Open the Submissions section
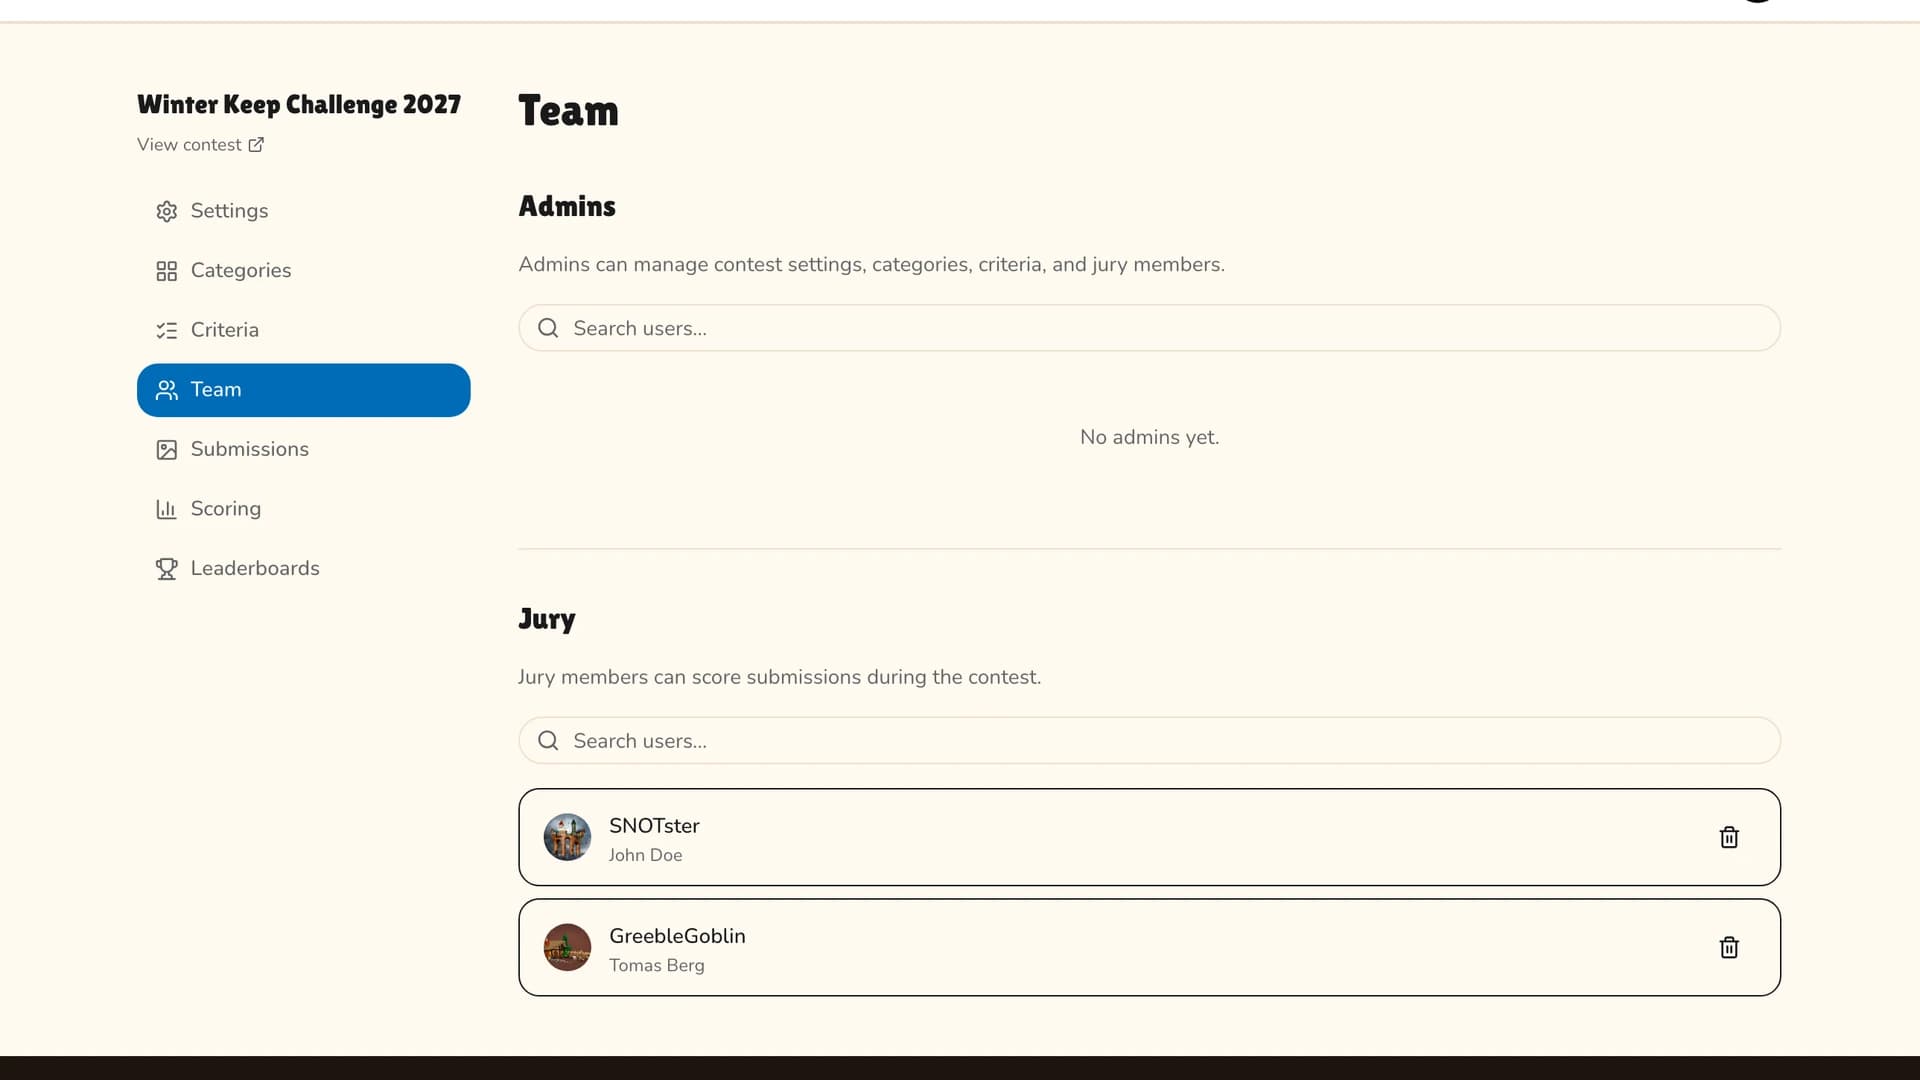This screenshot has width=1920, height=1080. coord(303,450)
